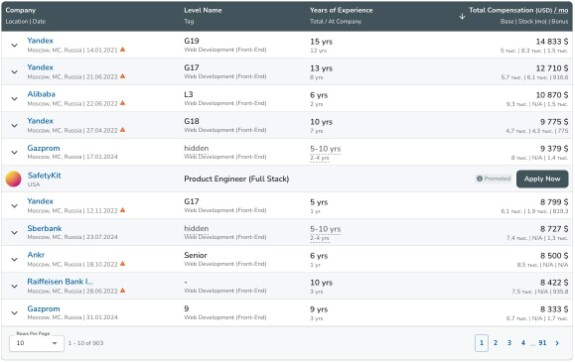Expand the Sberbank salary row
This screenshot has height=362, width=575.
[x=14, y=233]
